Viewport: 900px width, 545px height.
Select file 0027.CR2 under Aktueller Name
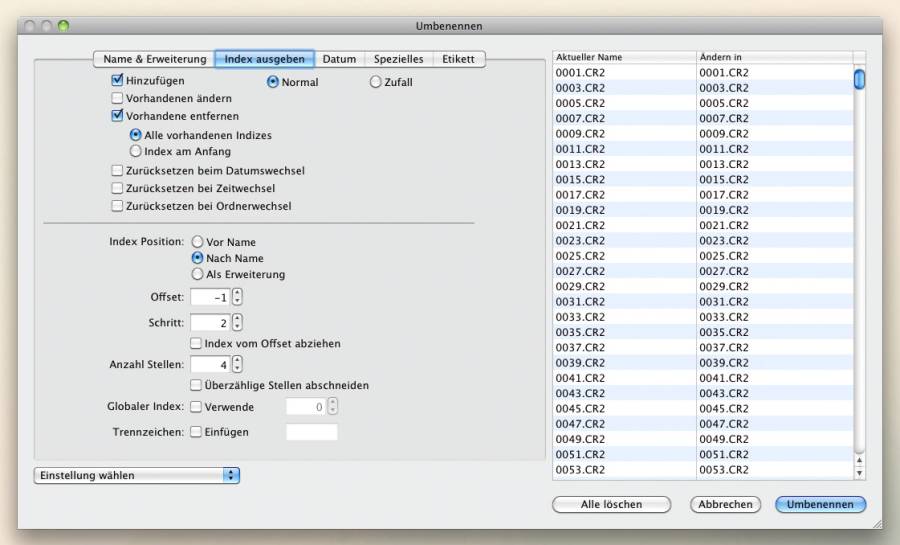[x=580, y=271]
